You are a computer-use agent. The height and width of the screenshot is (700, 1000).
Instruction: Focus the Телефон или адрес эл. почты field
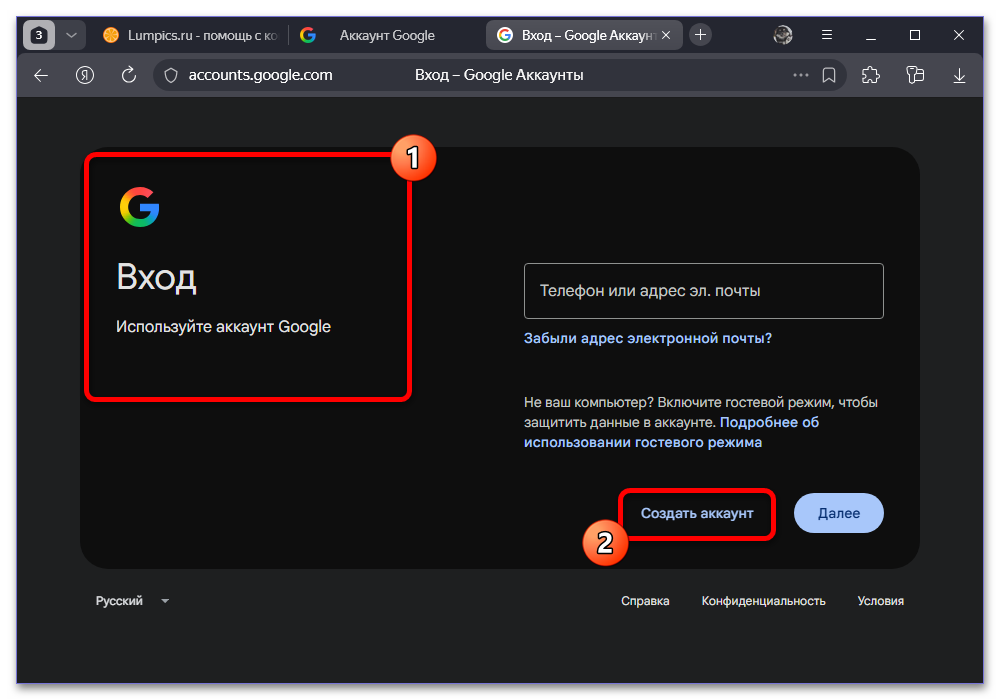click(703, 291)
